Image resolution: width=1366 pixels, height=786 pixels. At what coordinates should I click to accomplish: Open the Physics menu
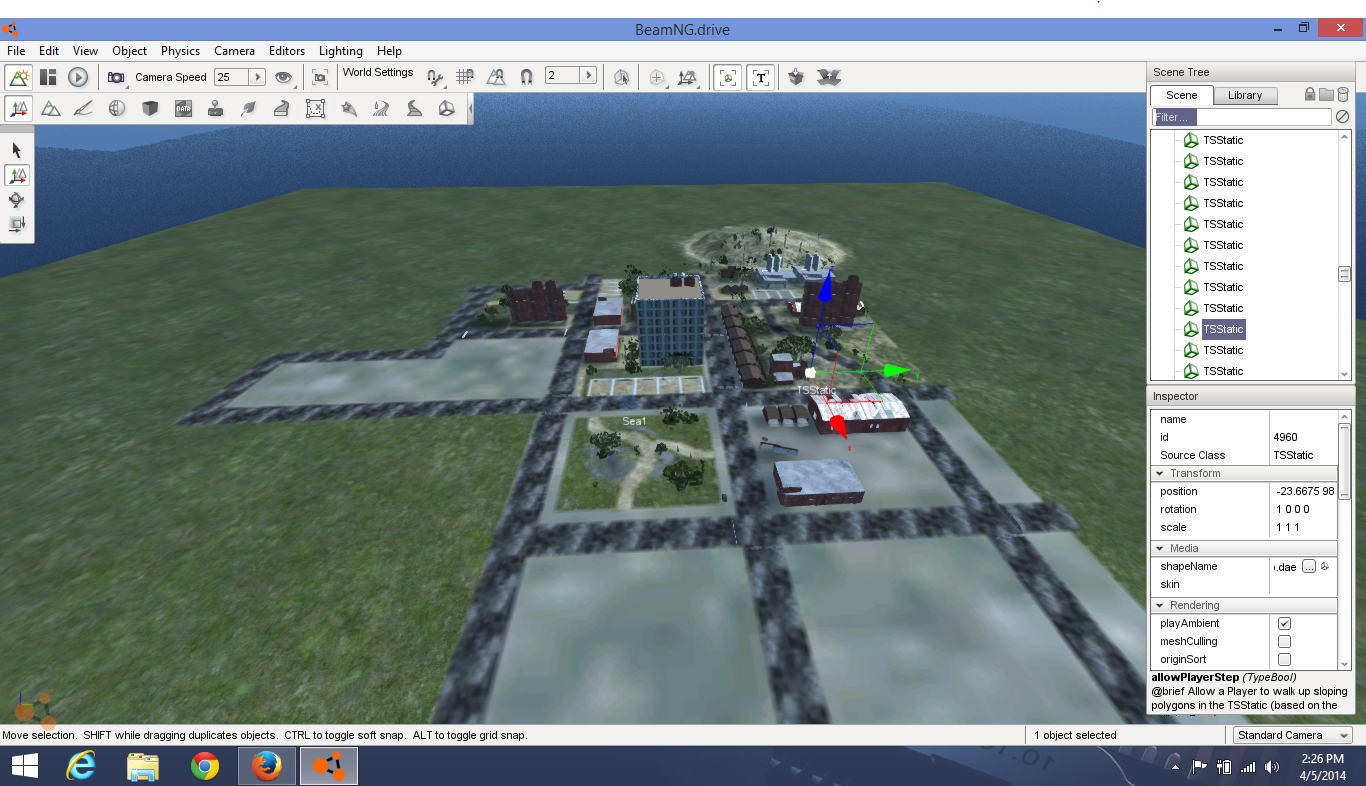point(180,51)
